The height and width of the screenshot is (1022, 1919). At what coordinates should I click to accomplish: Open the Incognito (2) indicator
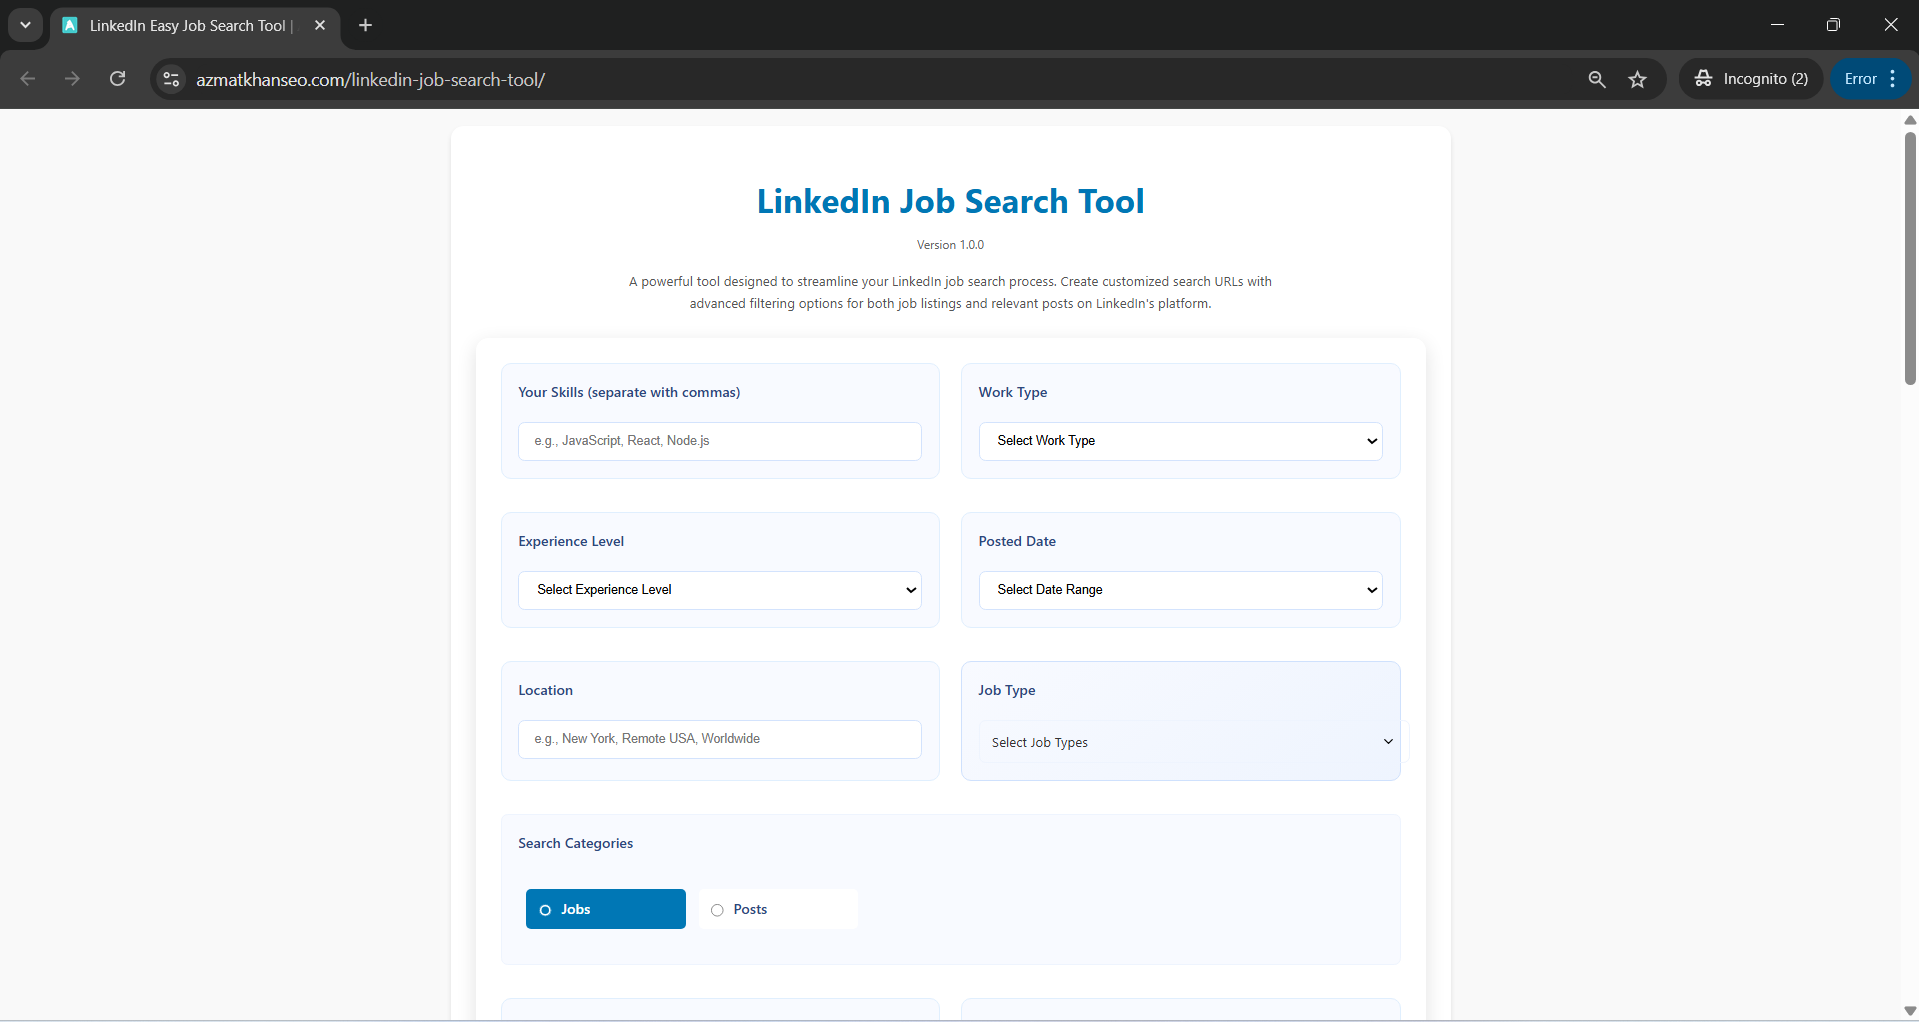click(1751, 79)
